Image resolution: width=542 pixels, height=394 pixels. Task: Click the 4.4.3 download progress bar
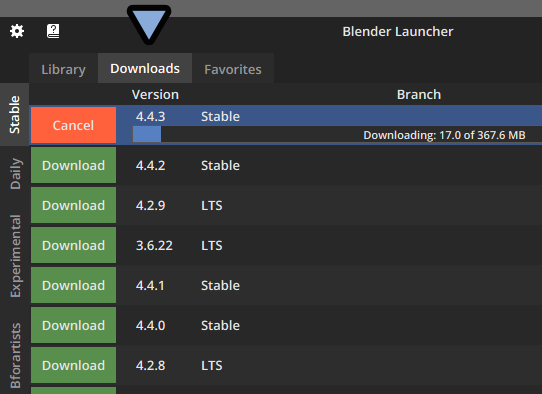coord(337,134)
